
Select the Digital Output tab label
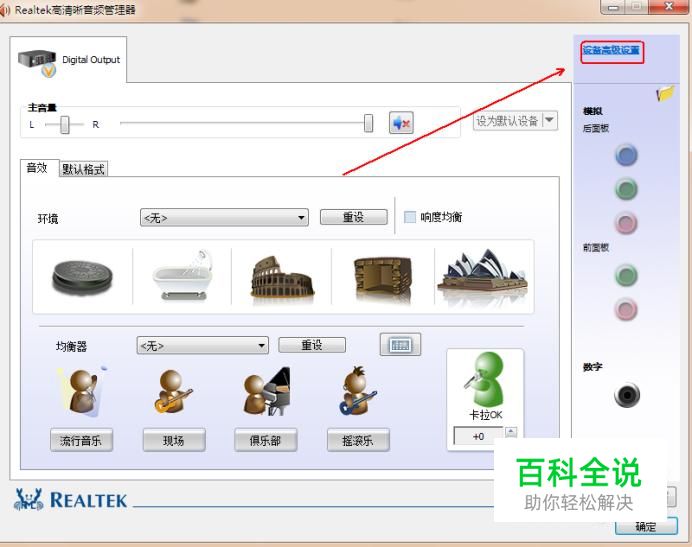tap(91, 60)
